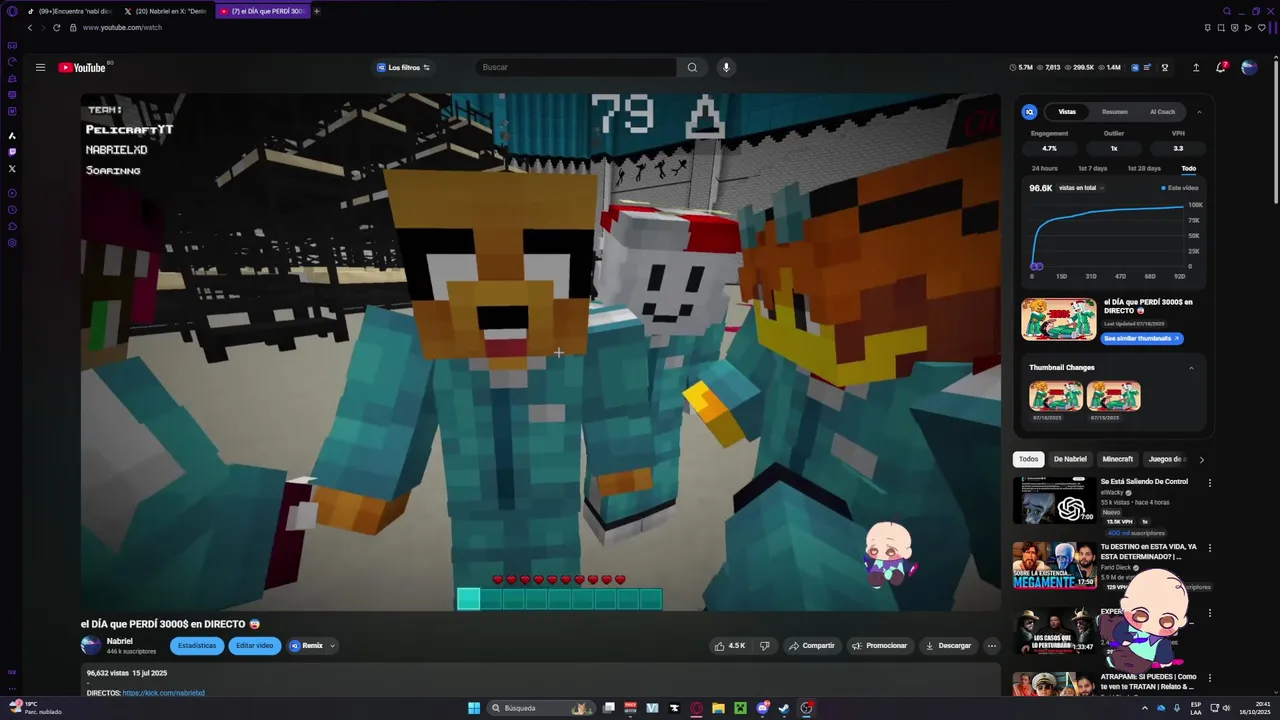
Task: Click the Promocionar button
Action: (879, 646)
